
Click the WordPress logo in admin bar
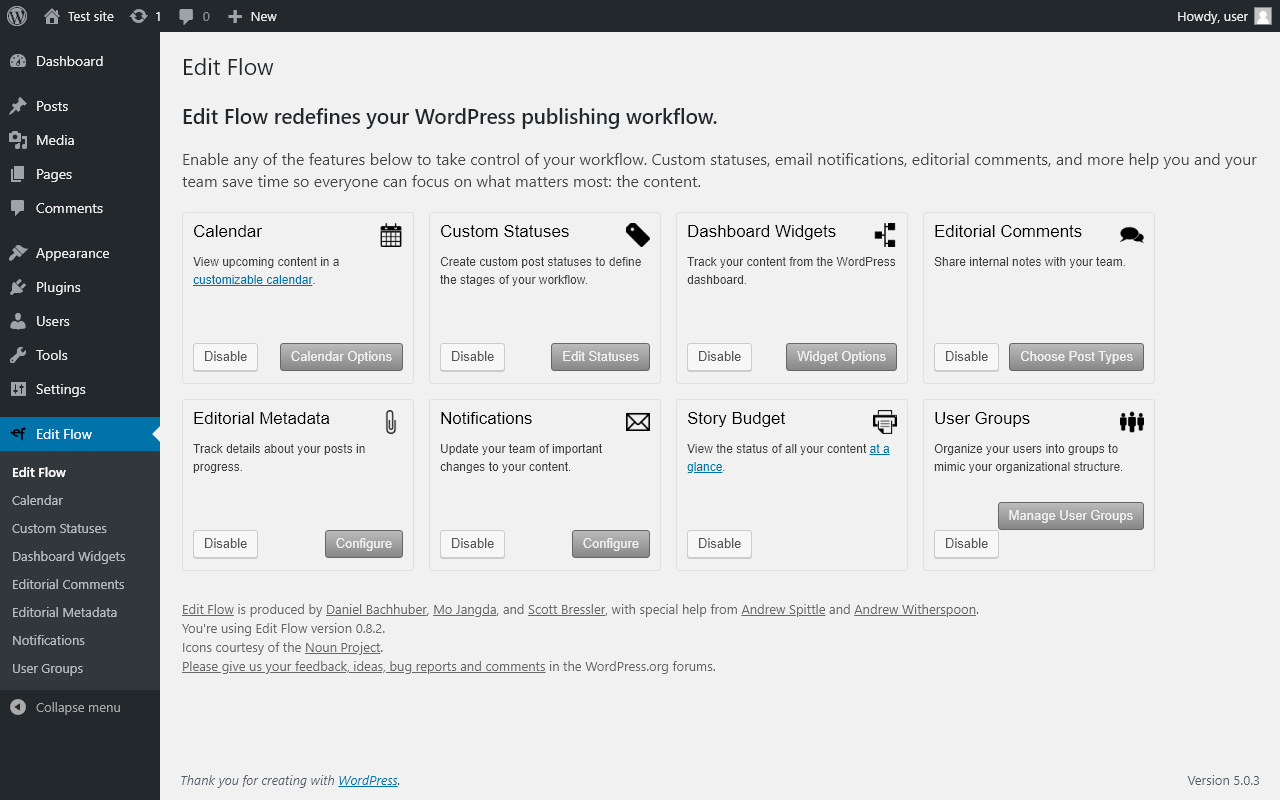point(17,16)
